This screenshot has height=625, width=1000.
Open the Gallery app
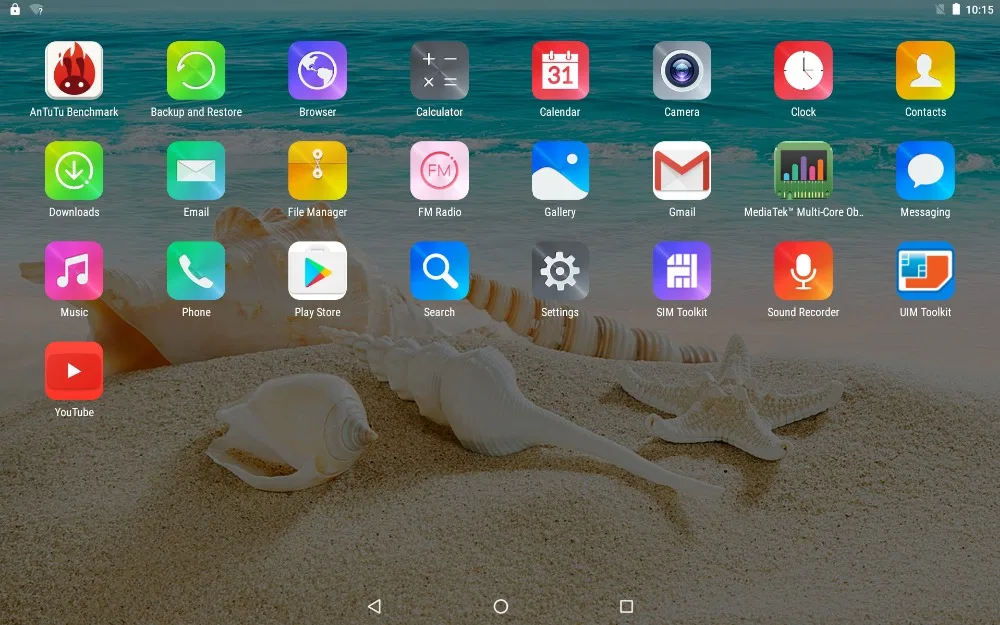tap(560, 171)
